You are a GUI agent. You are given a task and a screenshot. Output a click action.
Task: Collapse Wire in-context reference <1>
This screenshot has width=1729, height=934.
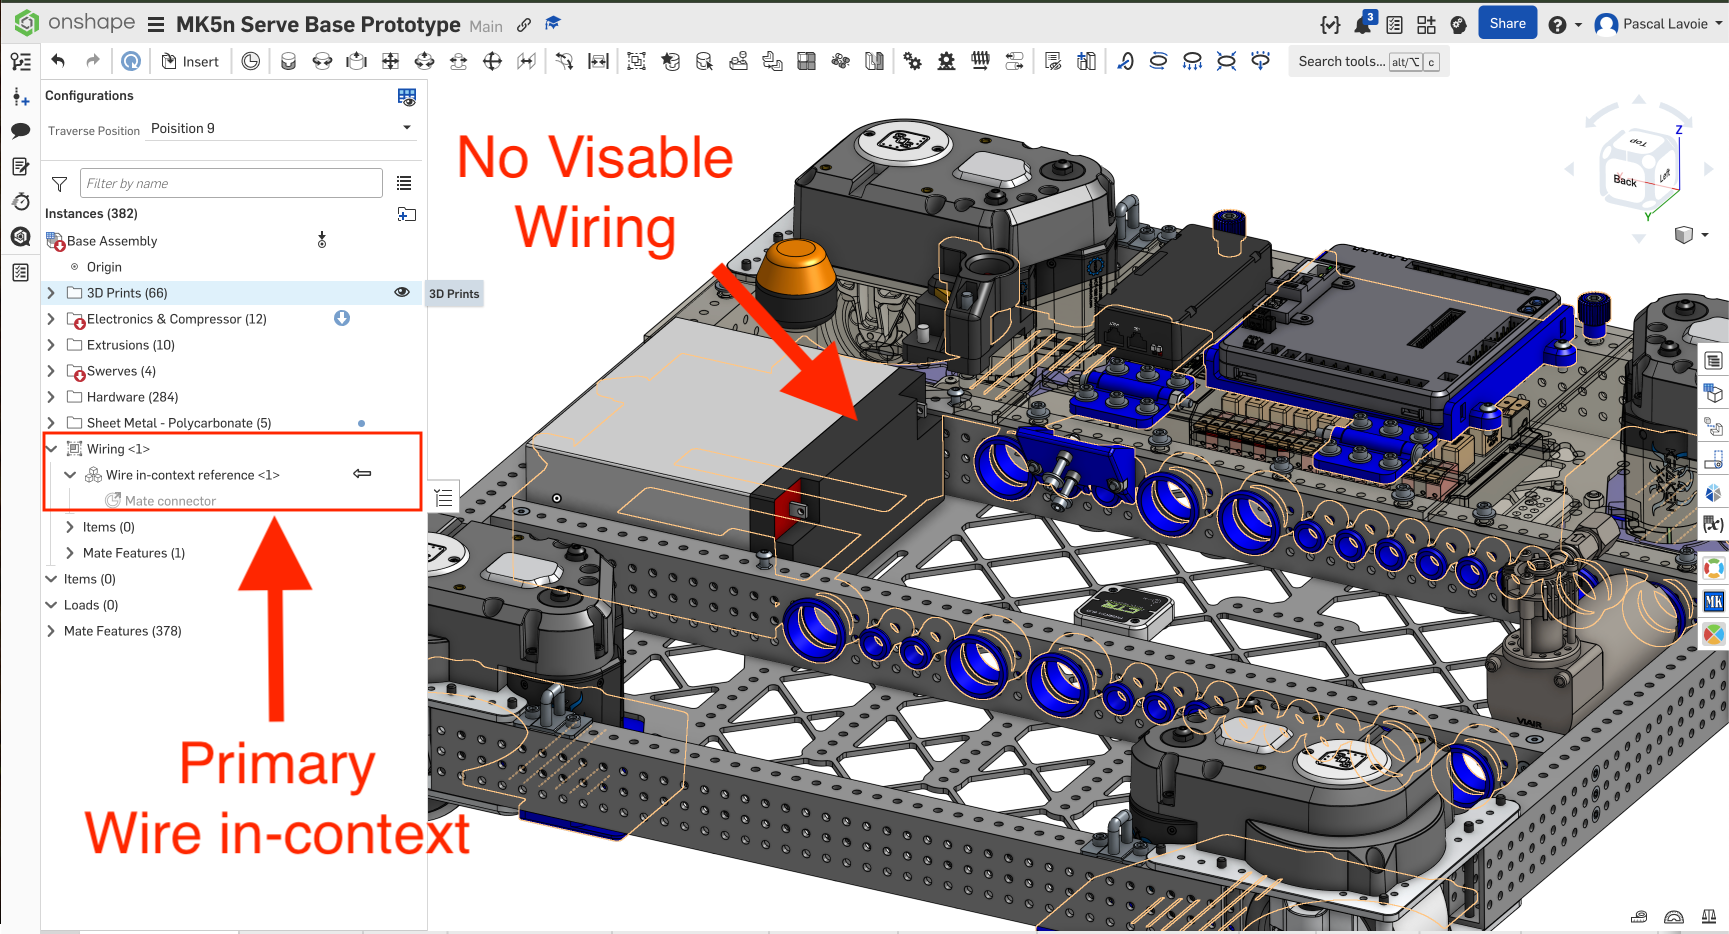pos(70,475)
